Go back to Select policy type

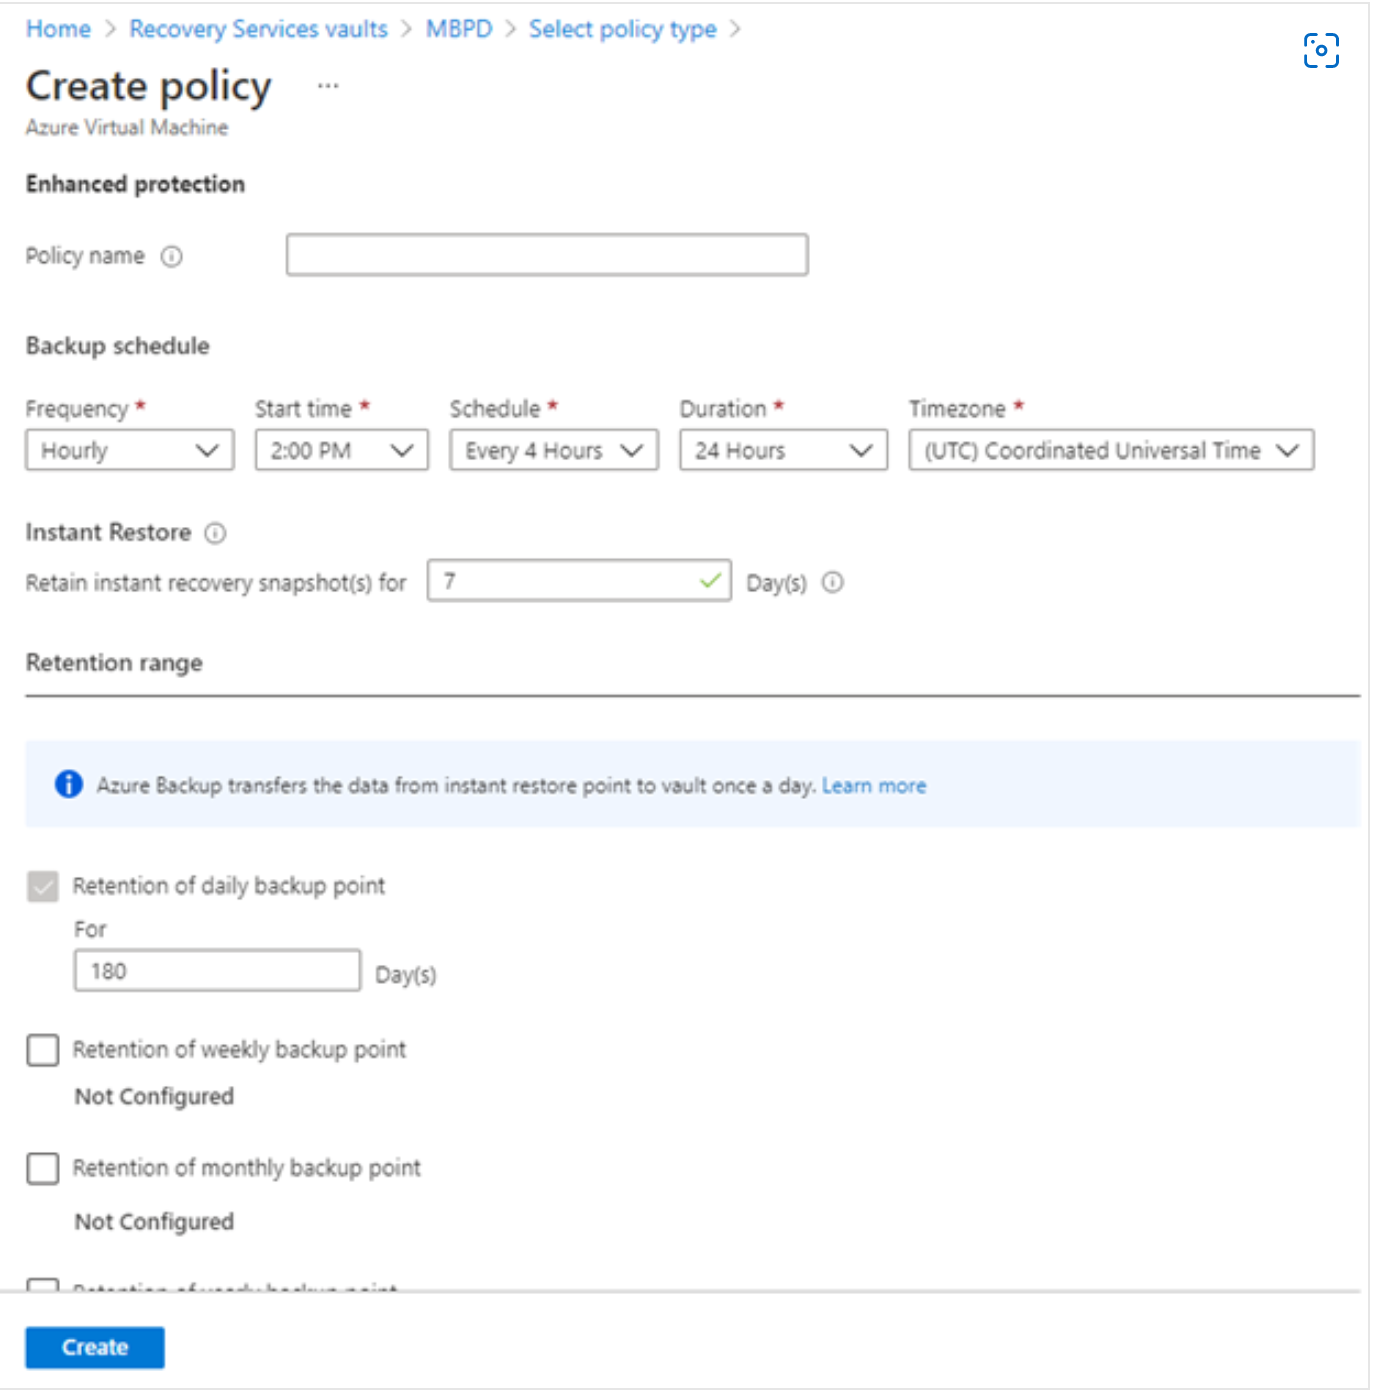[623, 29]
